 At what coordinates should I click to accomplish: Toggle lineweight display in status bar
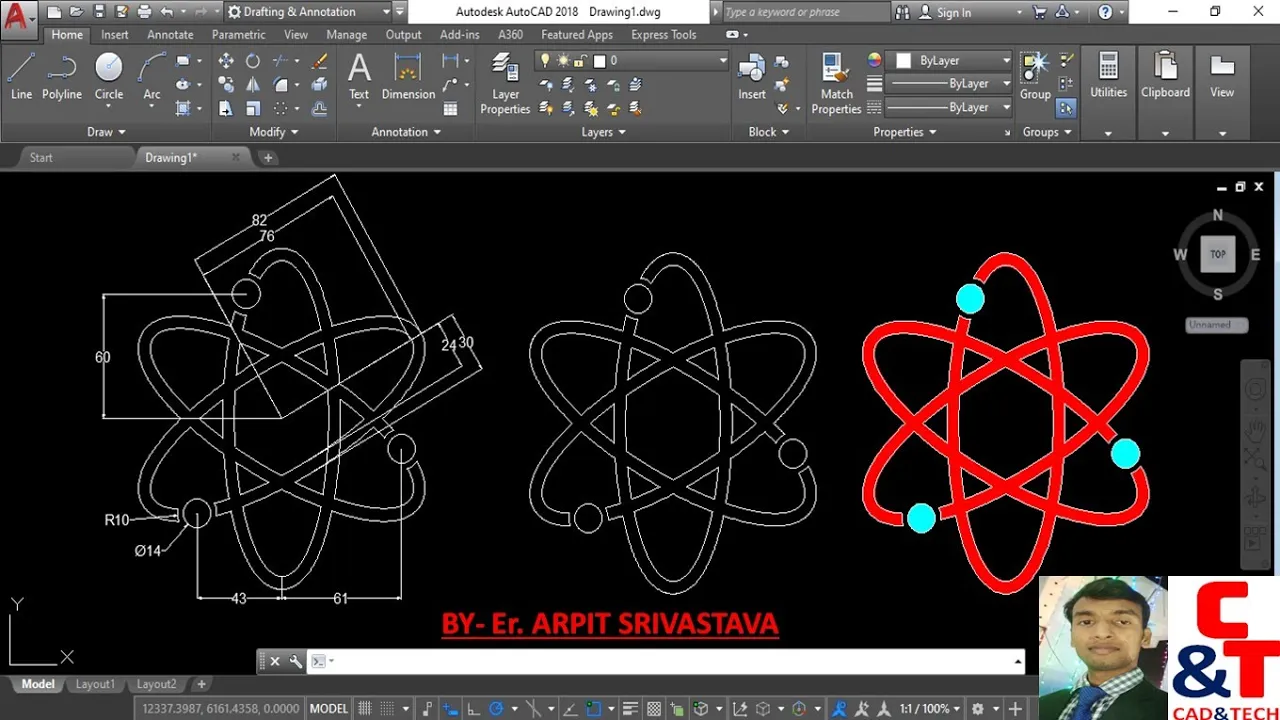(x=631, y=708)
